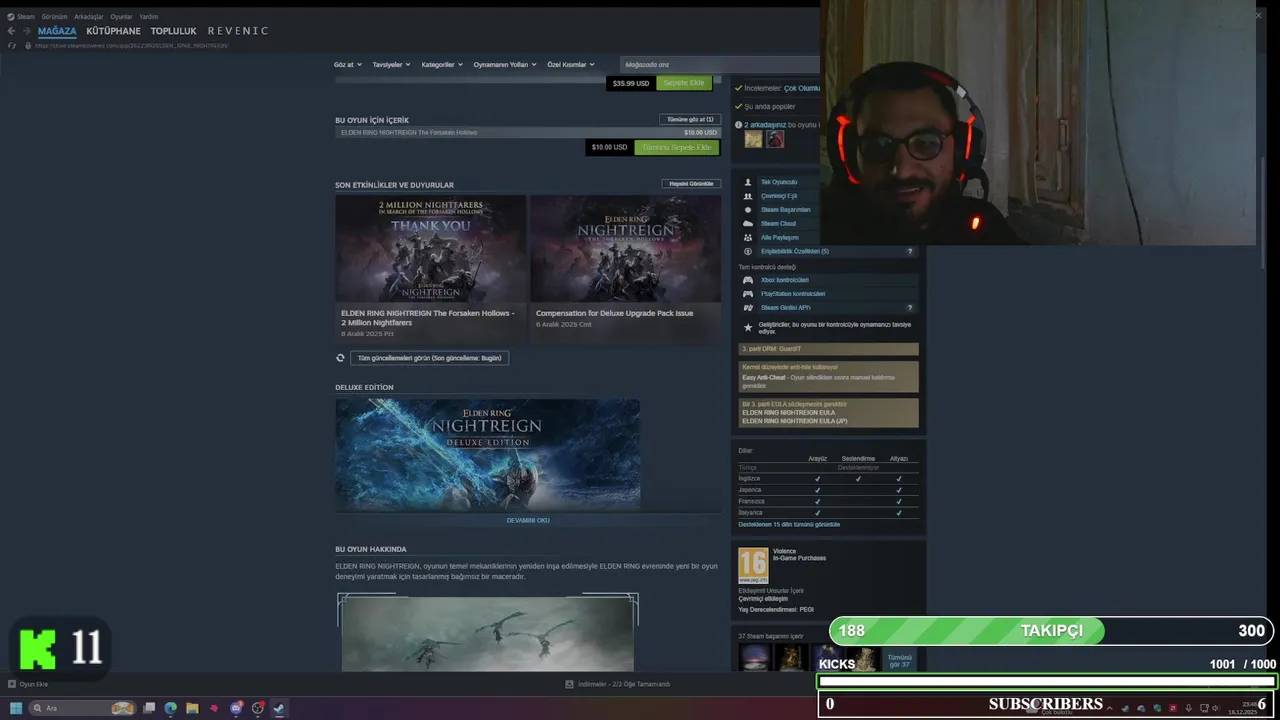This screenshot has width=1280, height=720.
Task: Click the store search field
Action: [x=718, y=65]
